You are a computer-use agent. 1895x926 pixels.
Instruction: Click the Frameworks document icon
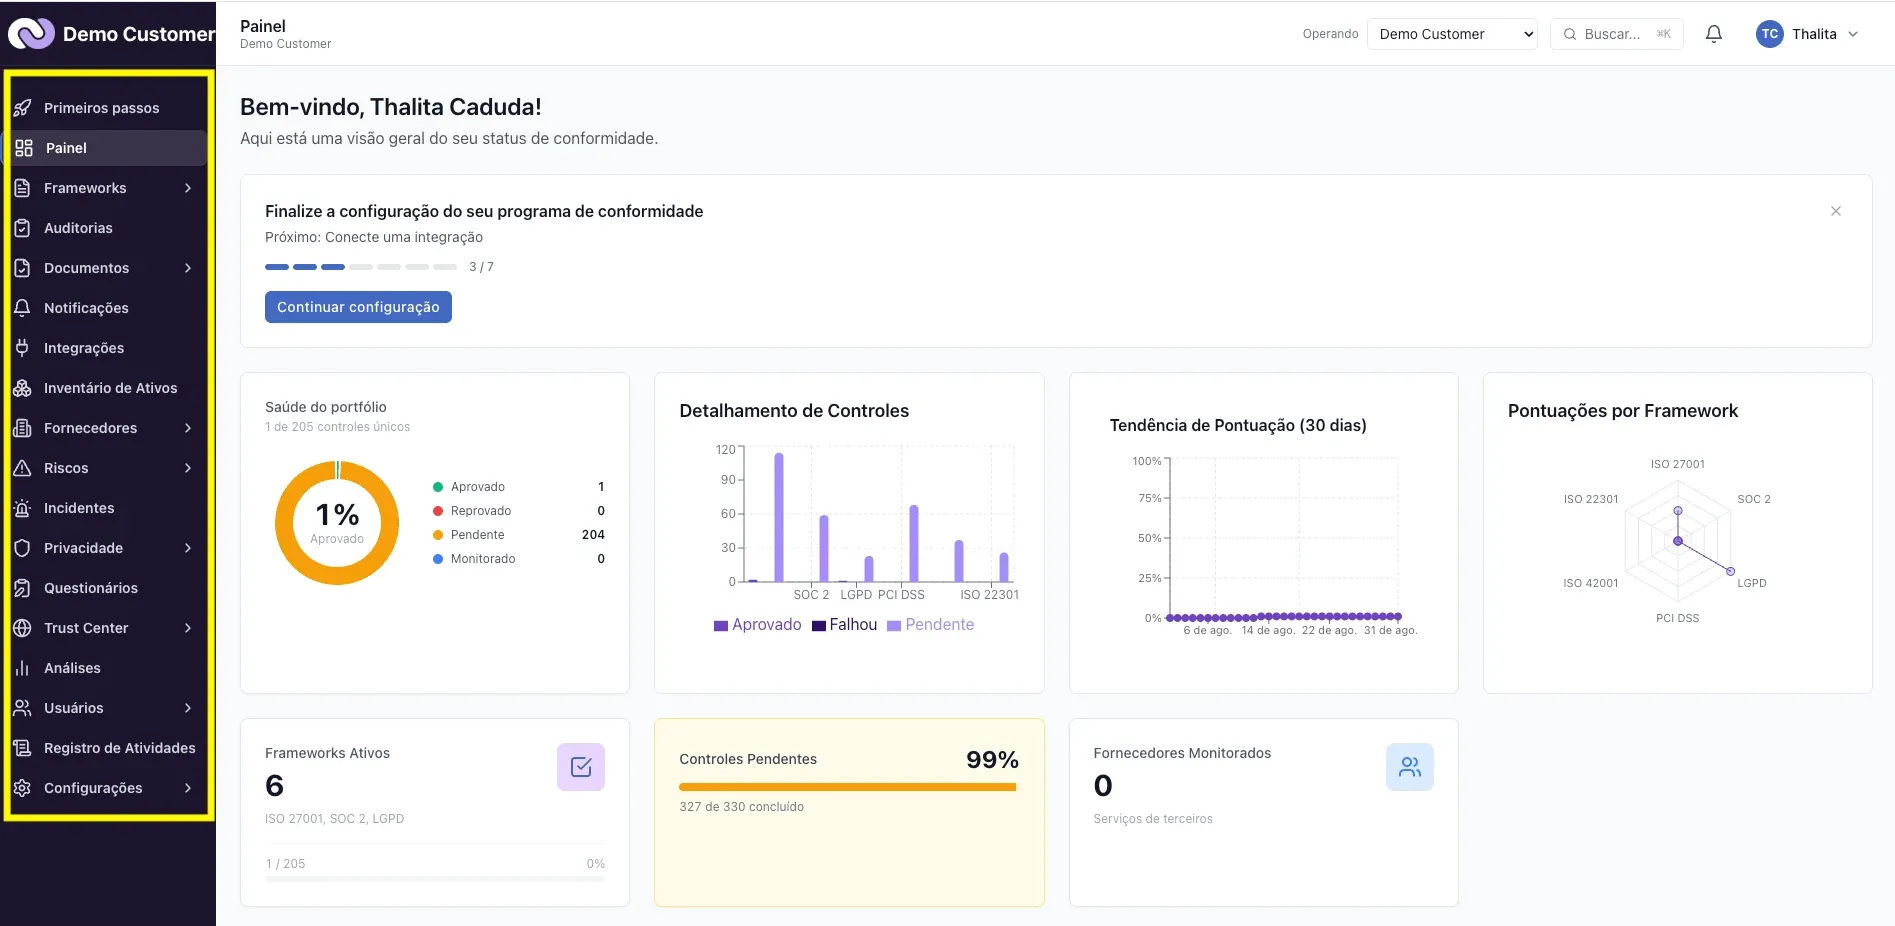coord(22,188)
